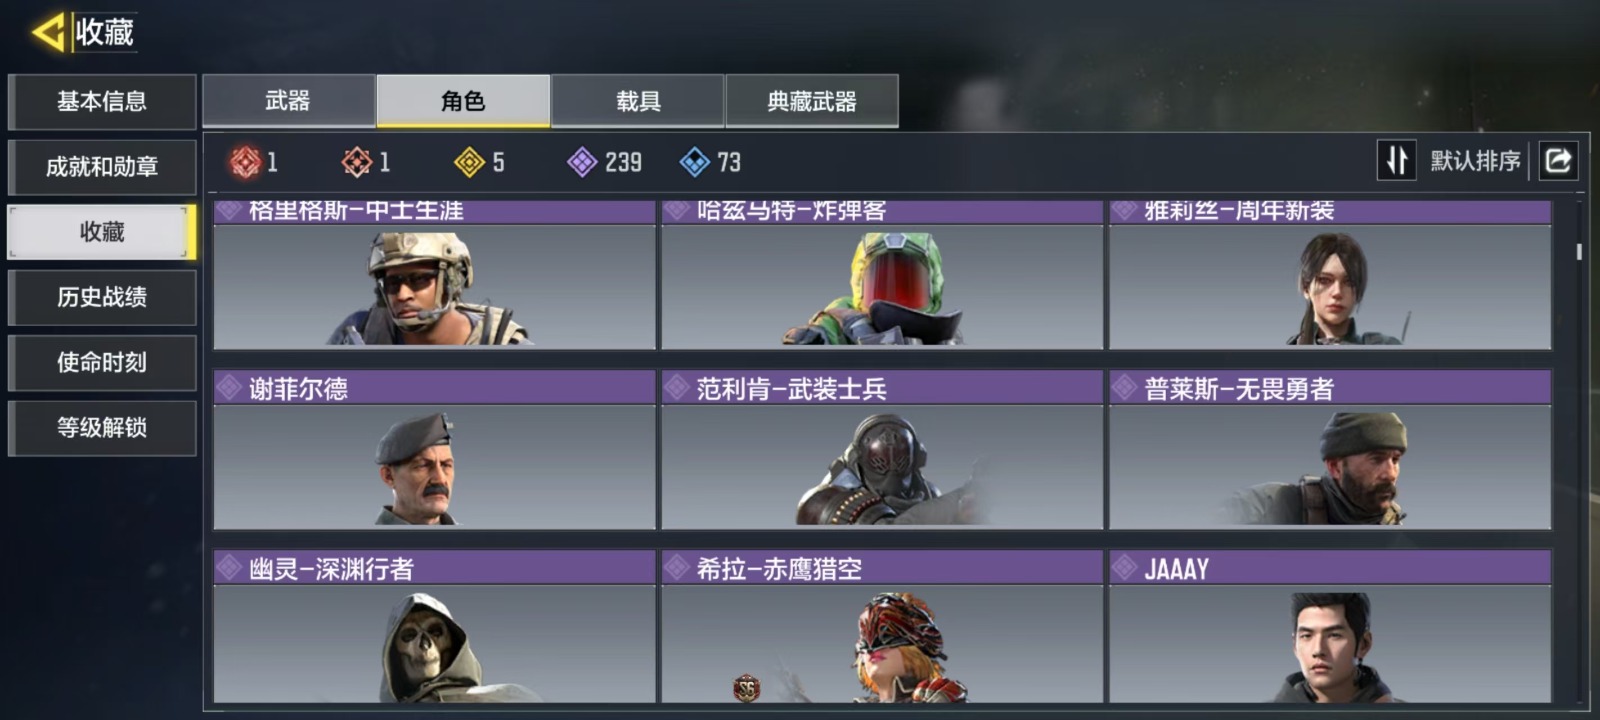The height and width of the screenshot is (720, 1600).
Task: Filter by red mythic rarity icon
Action: tap(245, 161)
